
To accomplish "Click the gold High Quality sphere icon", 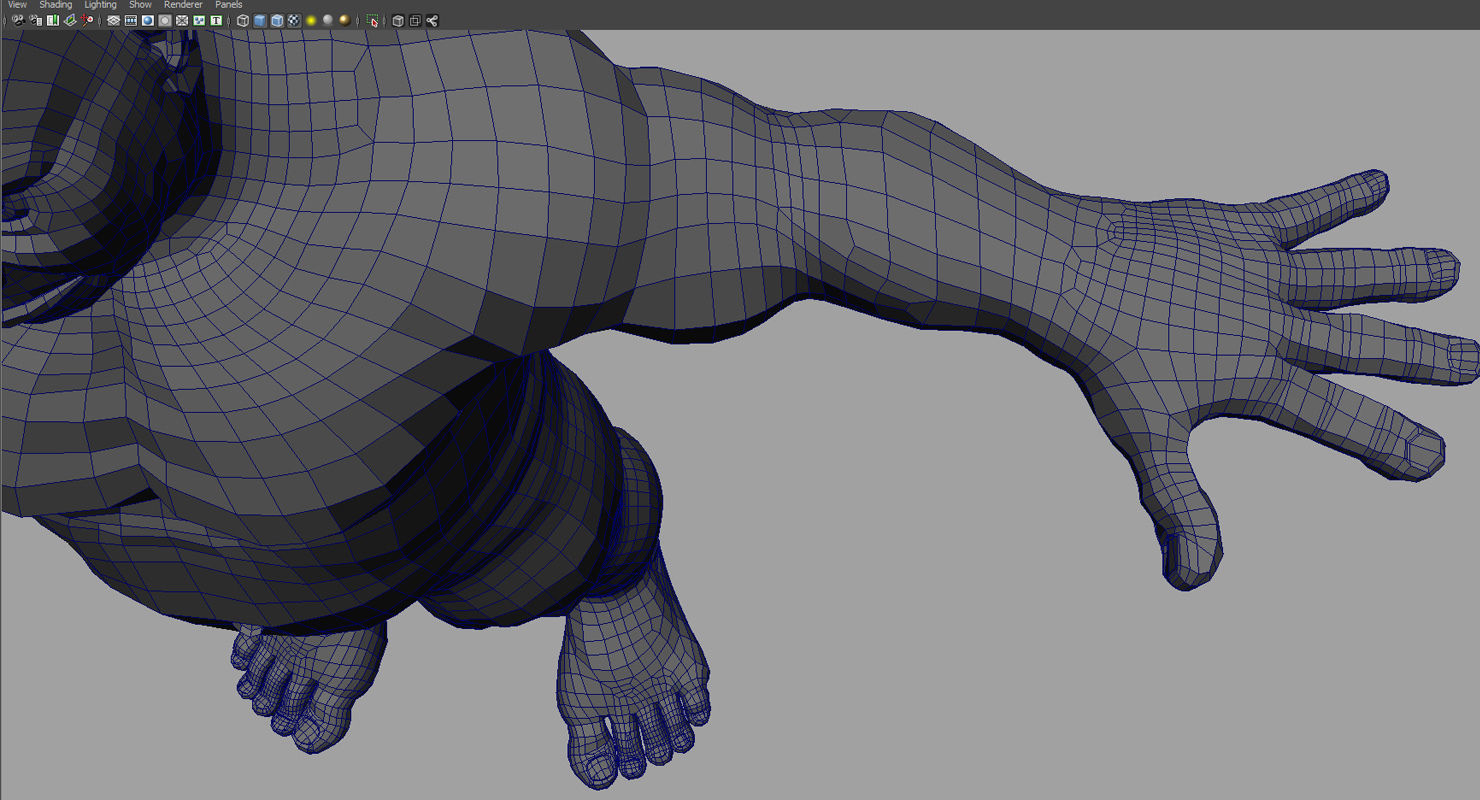I will coord(345,20).
